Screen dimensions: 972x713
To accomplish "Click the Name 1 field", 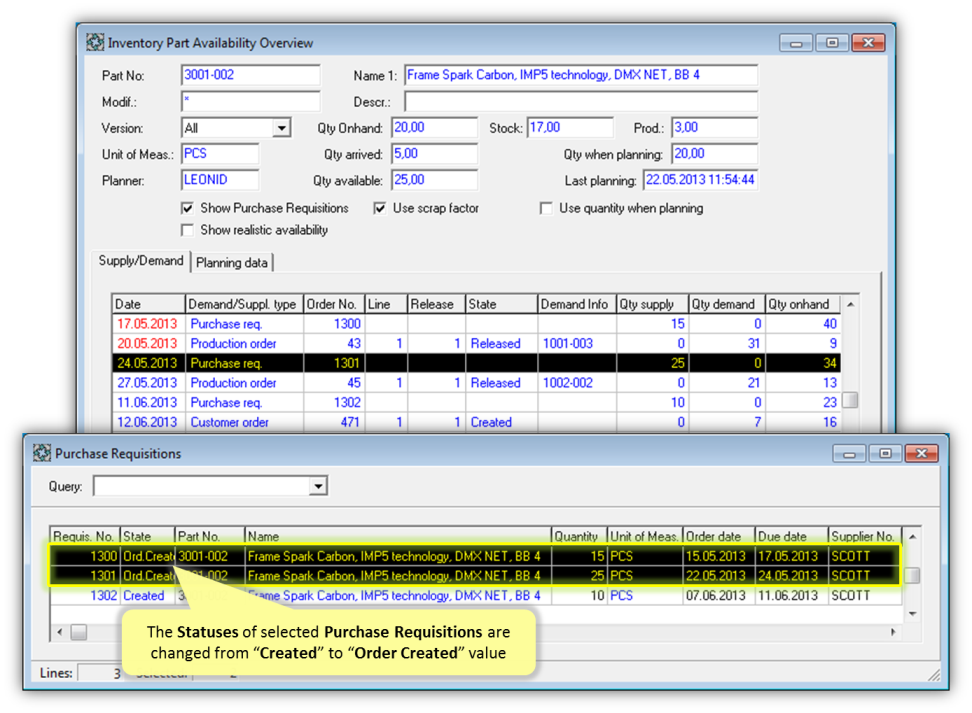I will [x=580, y=75].
